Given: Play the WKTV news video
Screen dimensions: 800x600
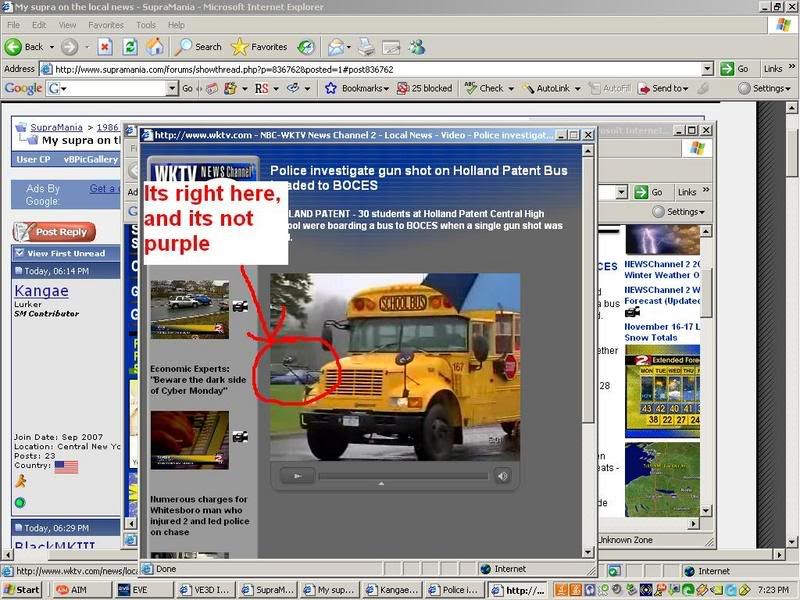Looking at the screenshot, I should tap(297, 476).
